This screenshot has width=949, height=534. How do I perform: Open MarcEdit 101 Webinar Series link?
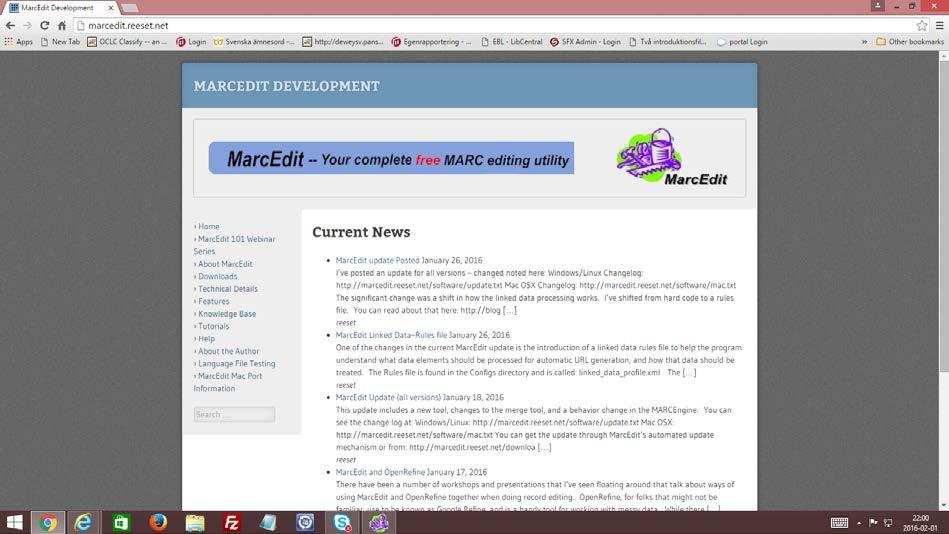(234, 245)
